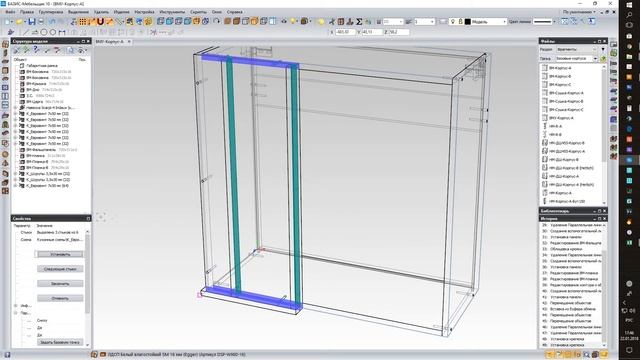Expand the first К_Шкопы 3,5x30 node

pyautogui.click(x=16, y=174)
